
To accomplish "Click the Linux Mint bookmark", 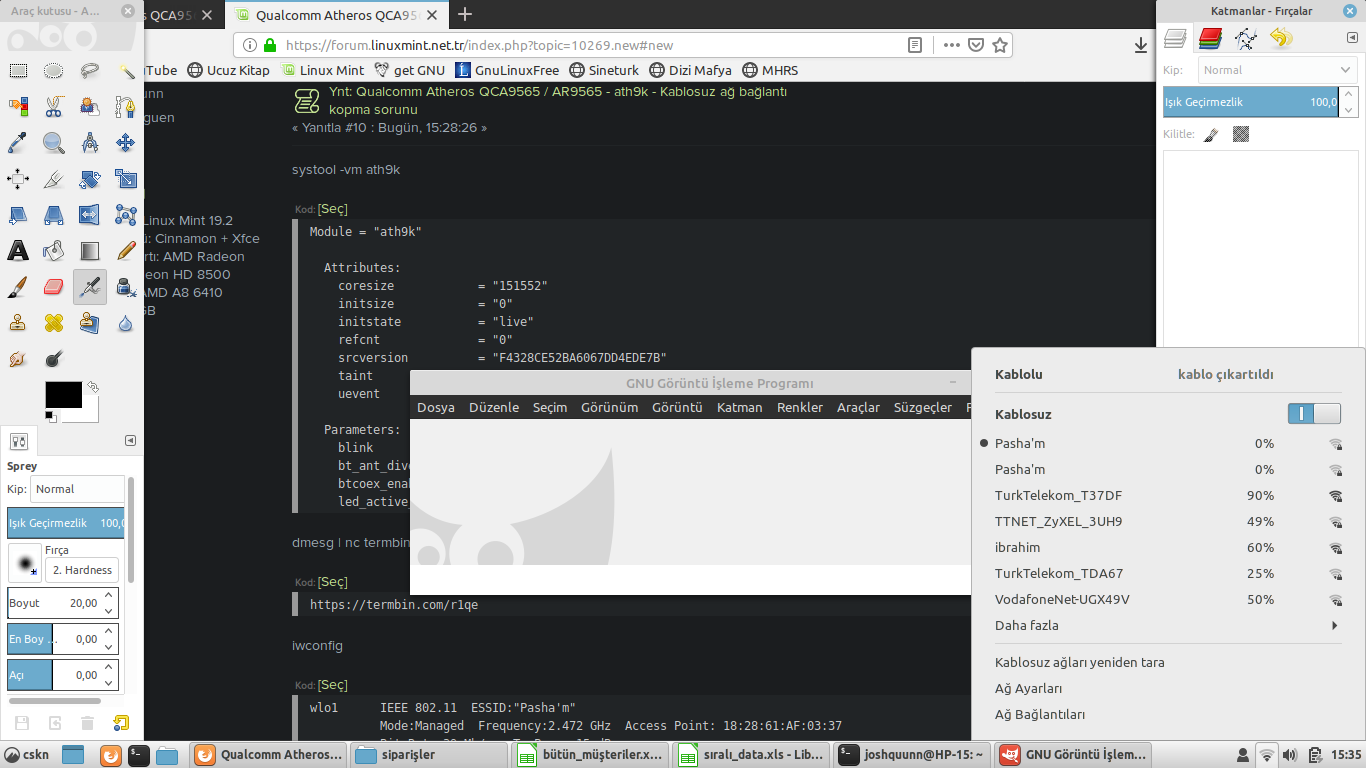I will tap(323, 70).
